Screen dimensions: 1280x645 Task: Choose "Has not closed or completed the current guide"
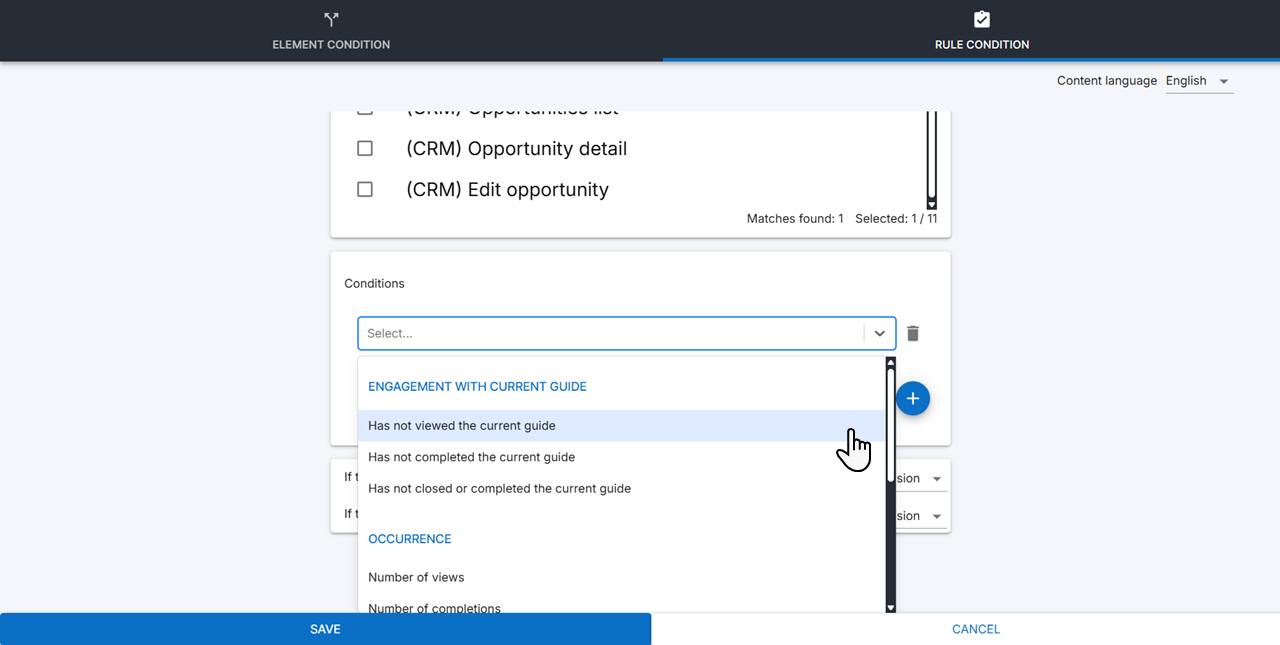tap(499, 489)
